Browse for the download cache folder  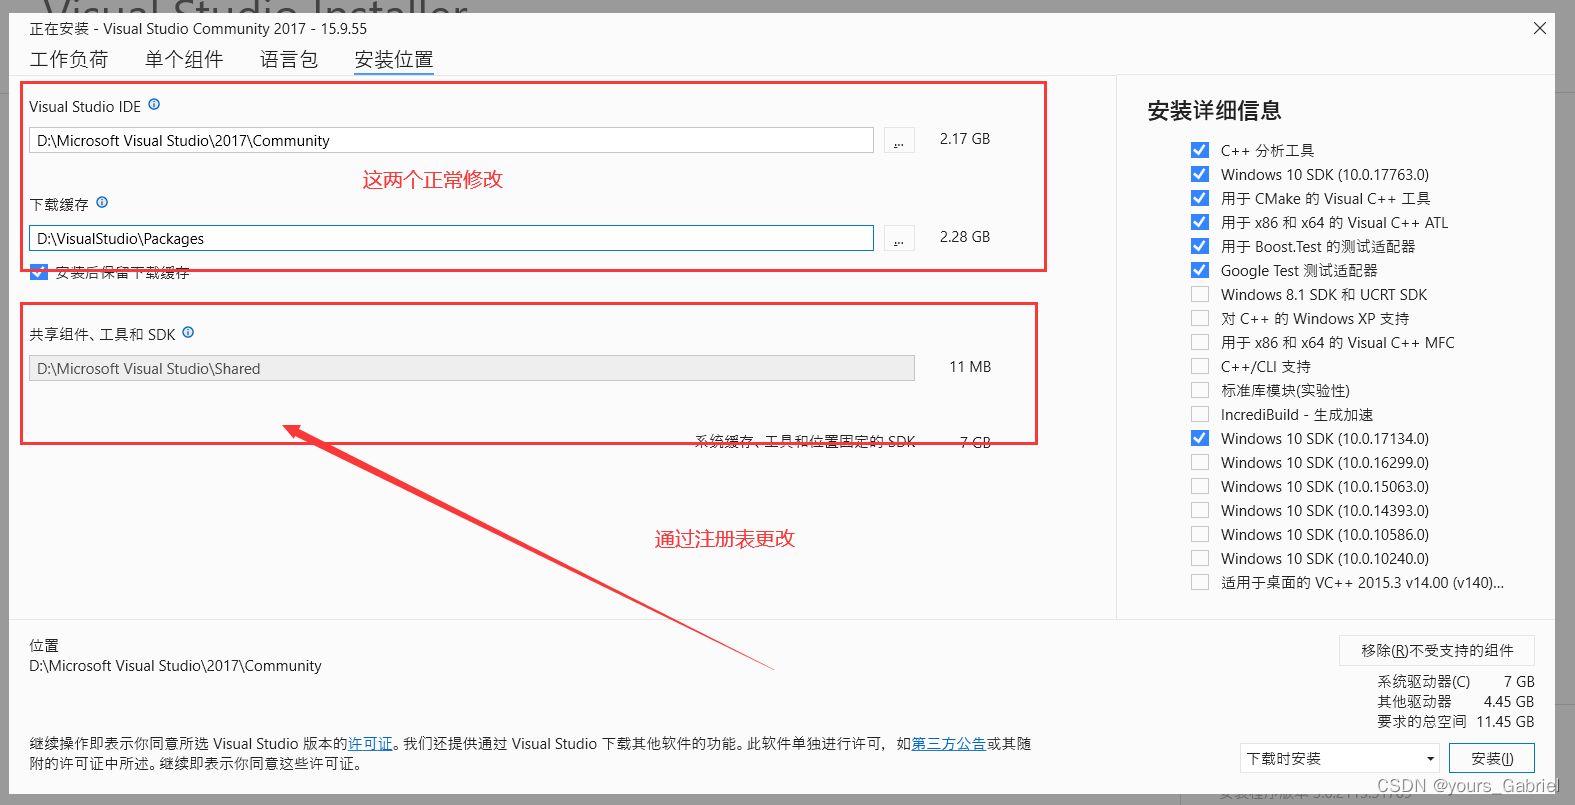[x=899, y=238]
